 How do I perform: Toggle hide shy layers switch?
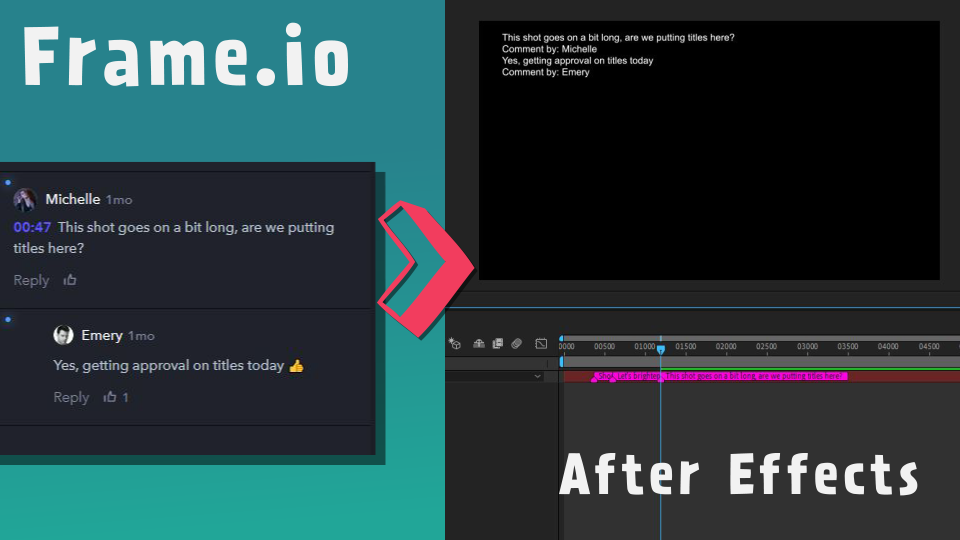coord(479,343)
